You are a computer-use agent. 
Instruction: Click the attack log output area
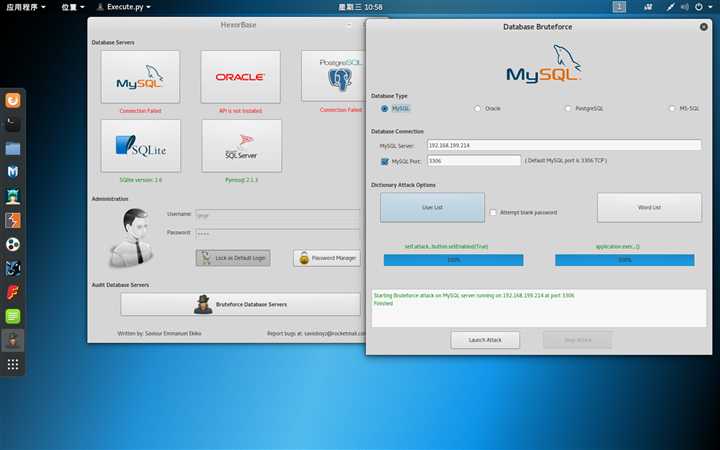coord(539,308)
